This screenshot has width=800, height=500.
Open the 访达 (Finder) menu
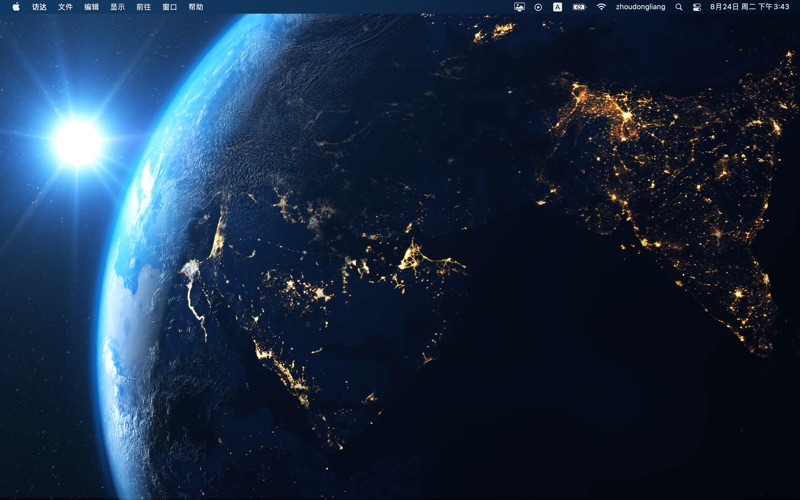39,7
